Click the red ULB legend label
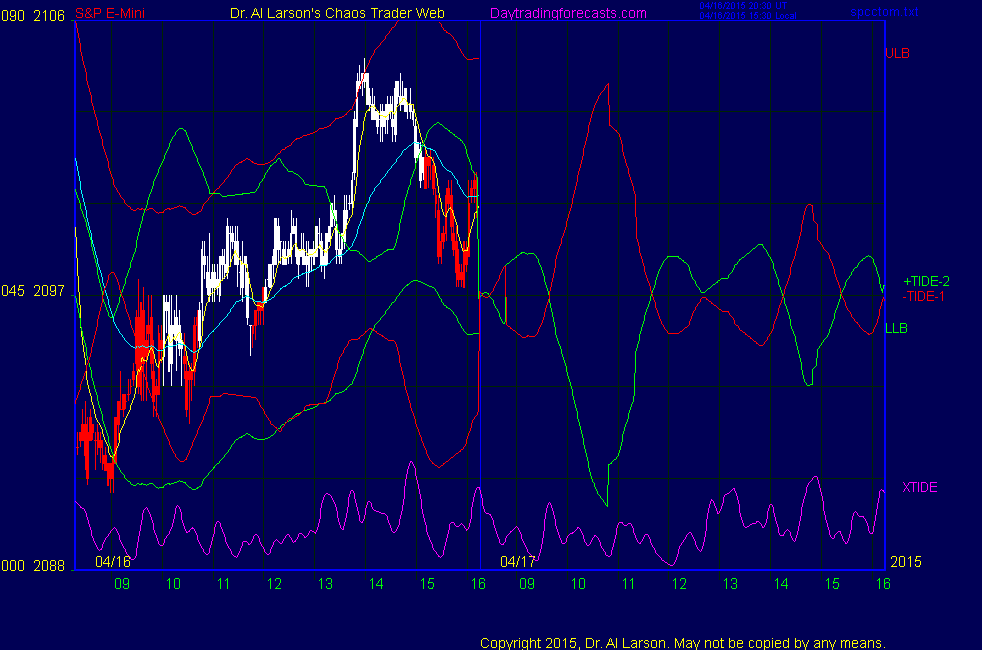982x650 pixels. (897, 53)
